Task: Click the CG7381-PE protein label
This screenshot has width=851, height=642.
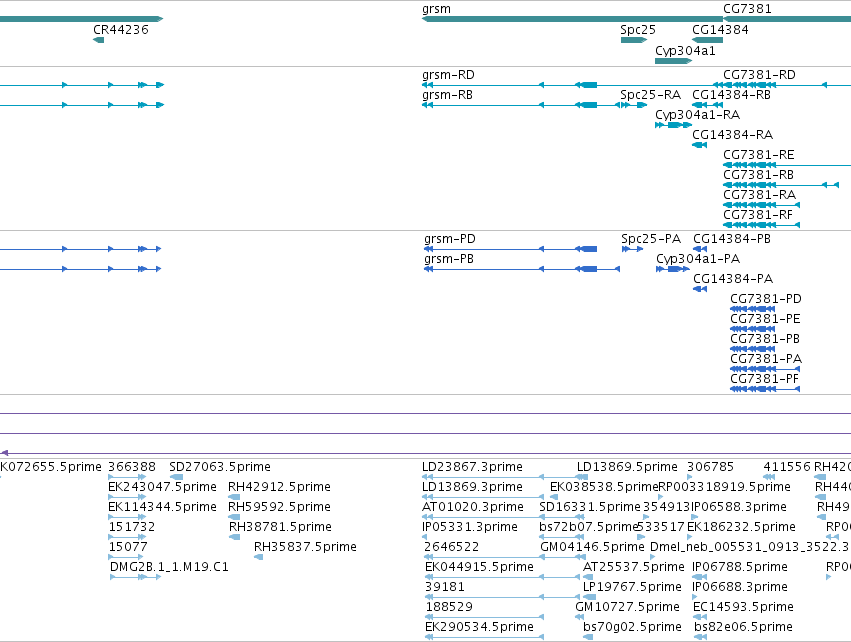Action: tap(765, 319)
